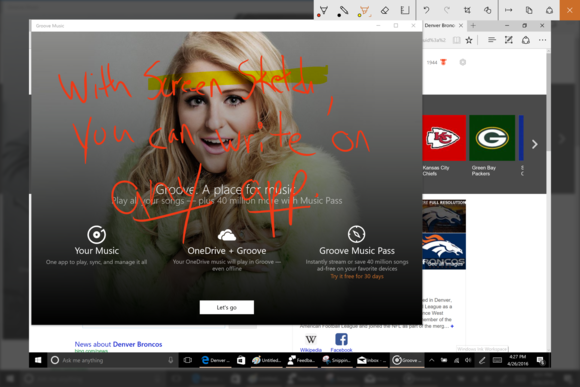The height and width of the screenshot is (387, 580).
Task: Redo the ink stroke
Action: [x=447, y=10]
